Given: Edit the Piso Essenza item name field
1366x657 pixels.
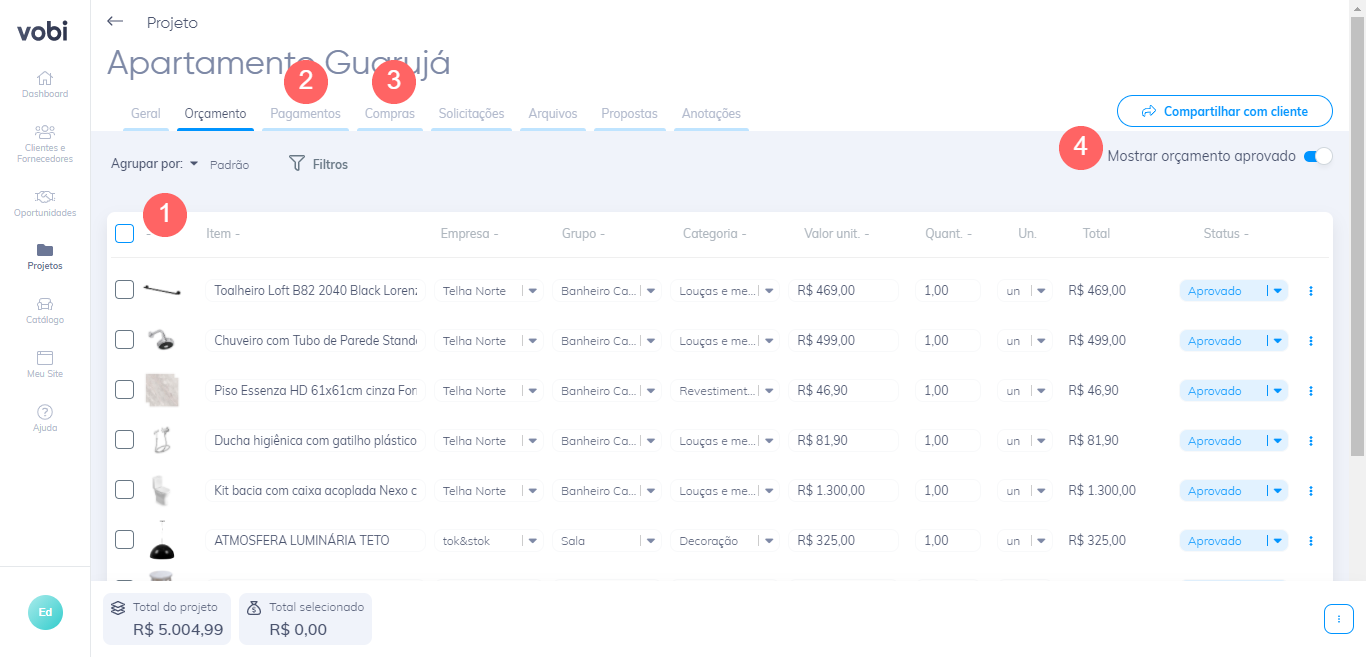Looking at the screenshot, I should [x=315, y=391].
